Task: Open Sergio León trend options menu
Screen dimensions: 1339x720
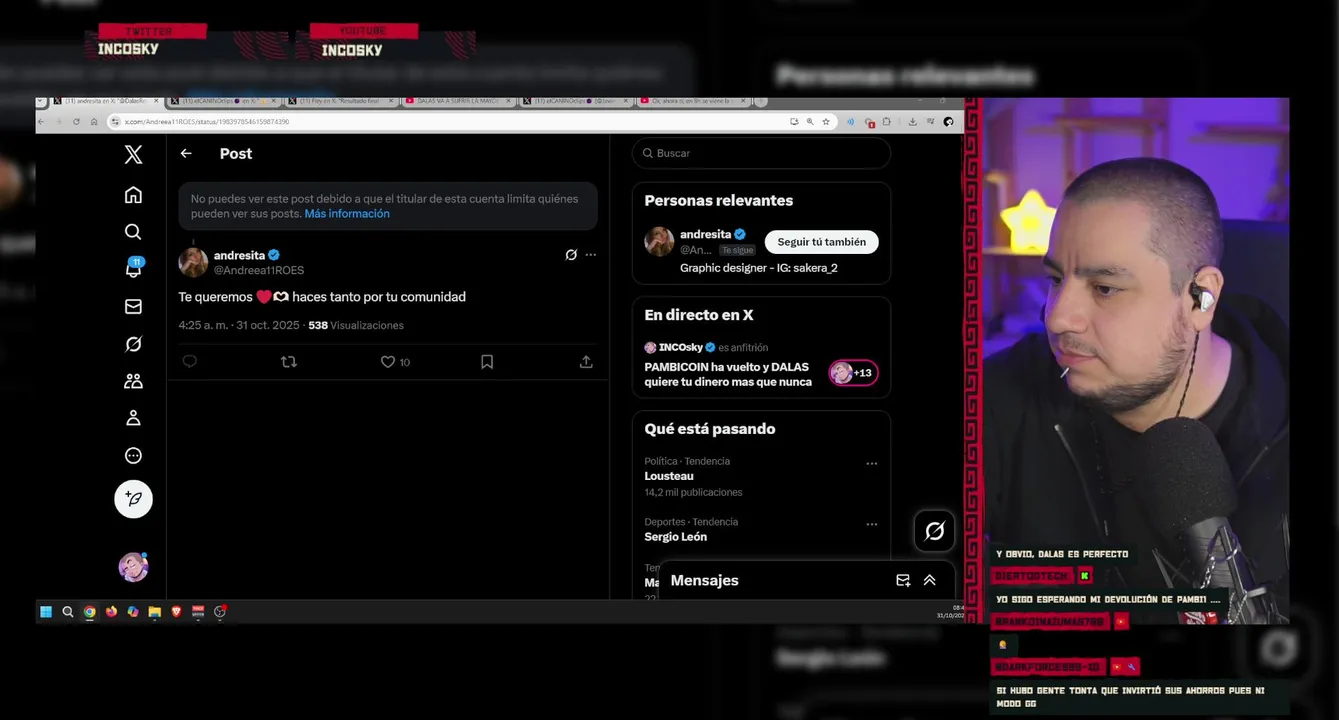Action: click(872, 525)
